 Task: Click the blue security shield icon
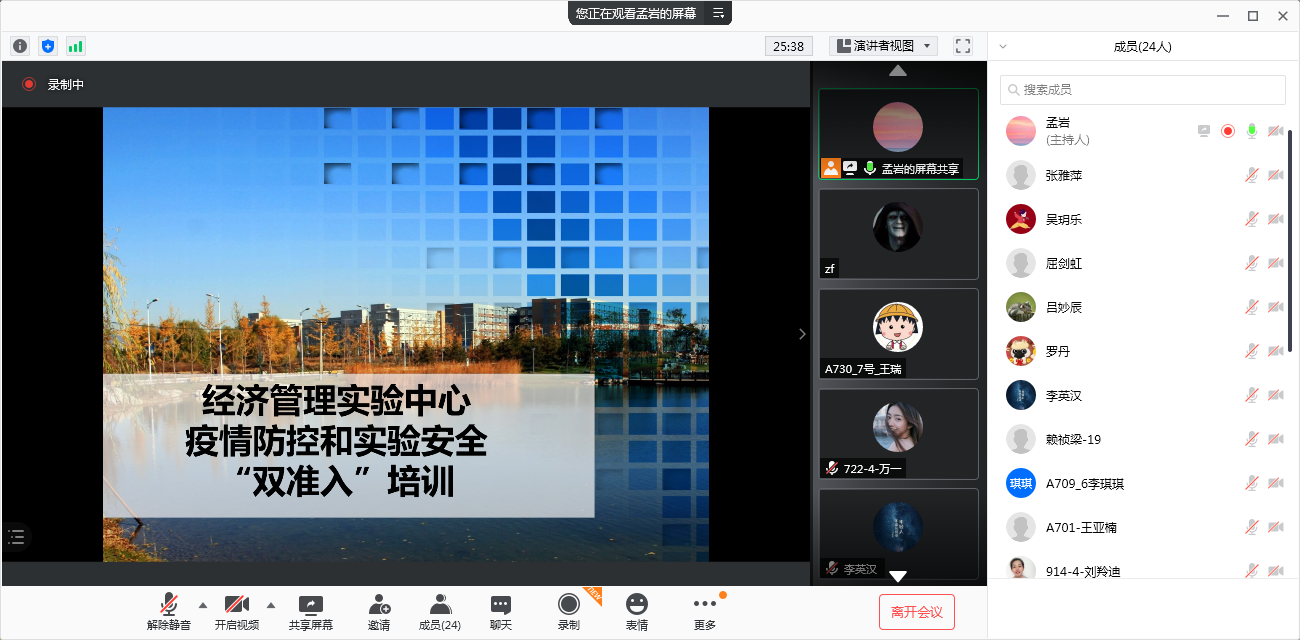48,46
